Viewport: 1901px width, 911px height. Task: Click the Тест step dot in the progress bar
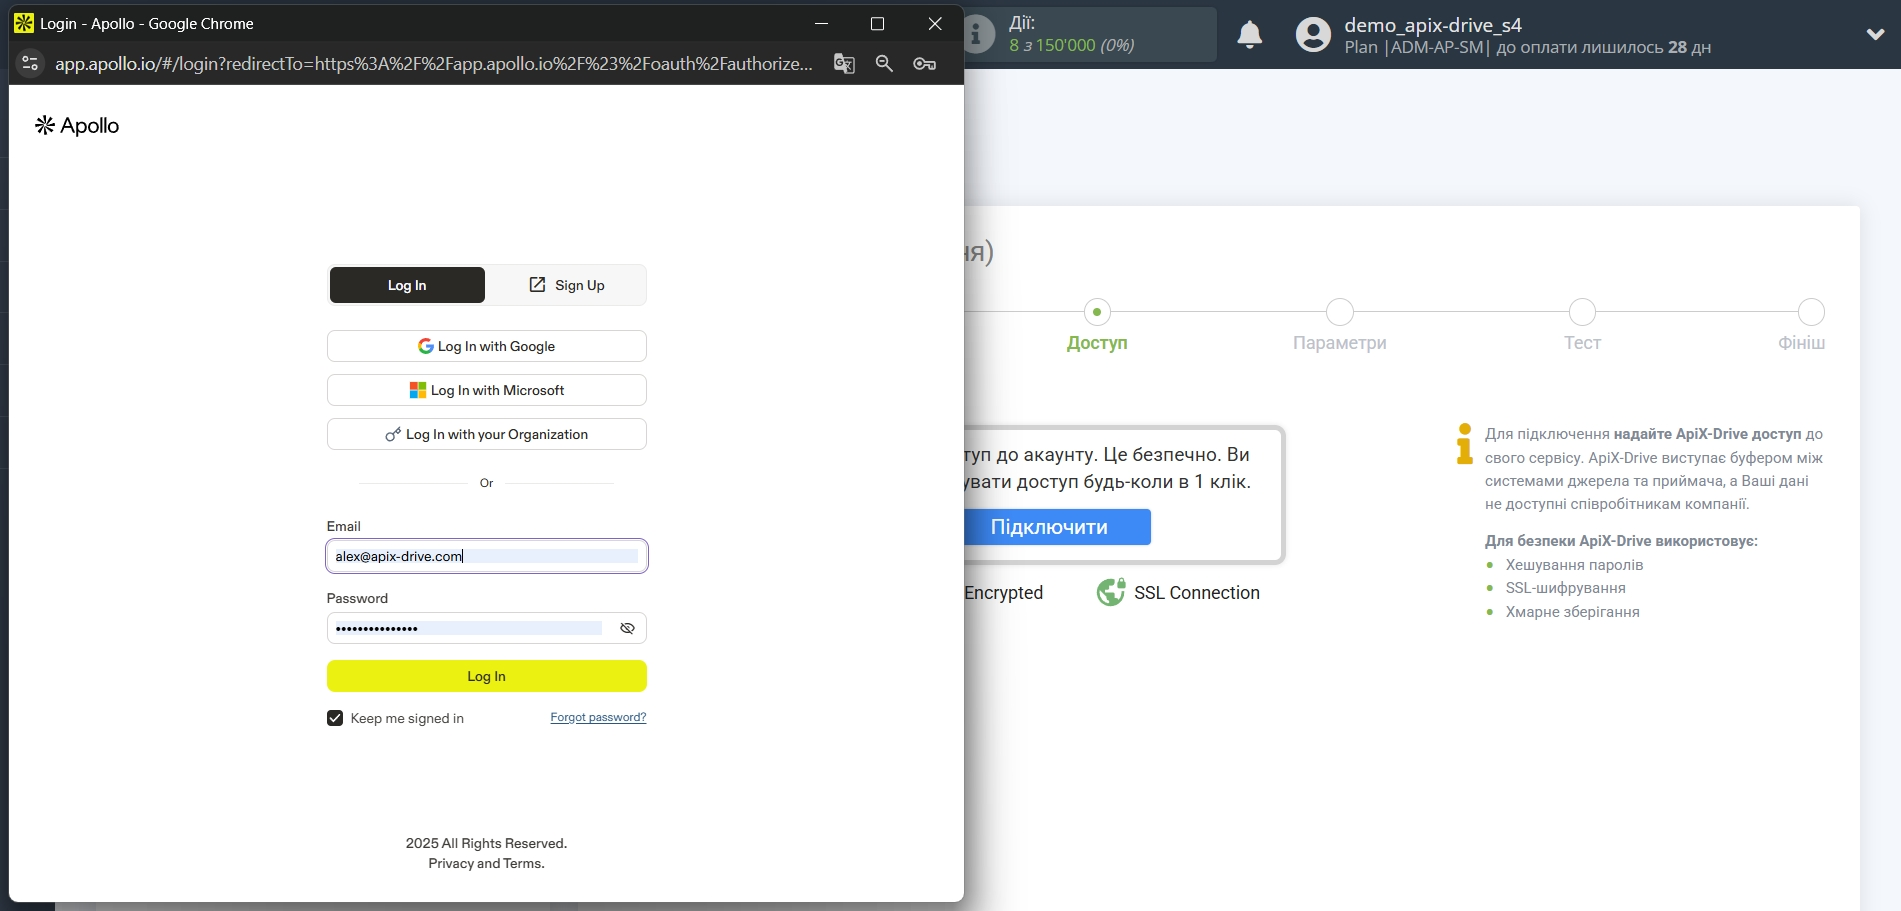point(1581,311)
